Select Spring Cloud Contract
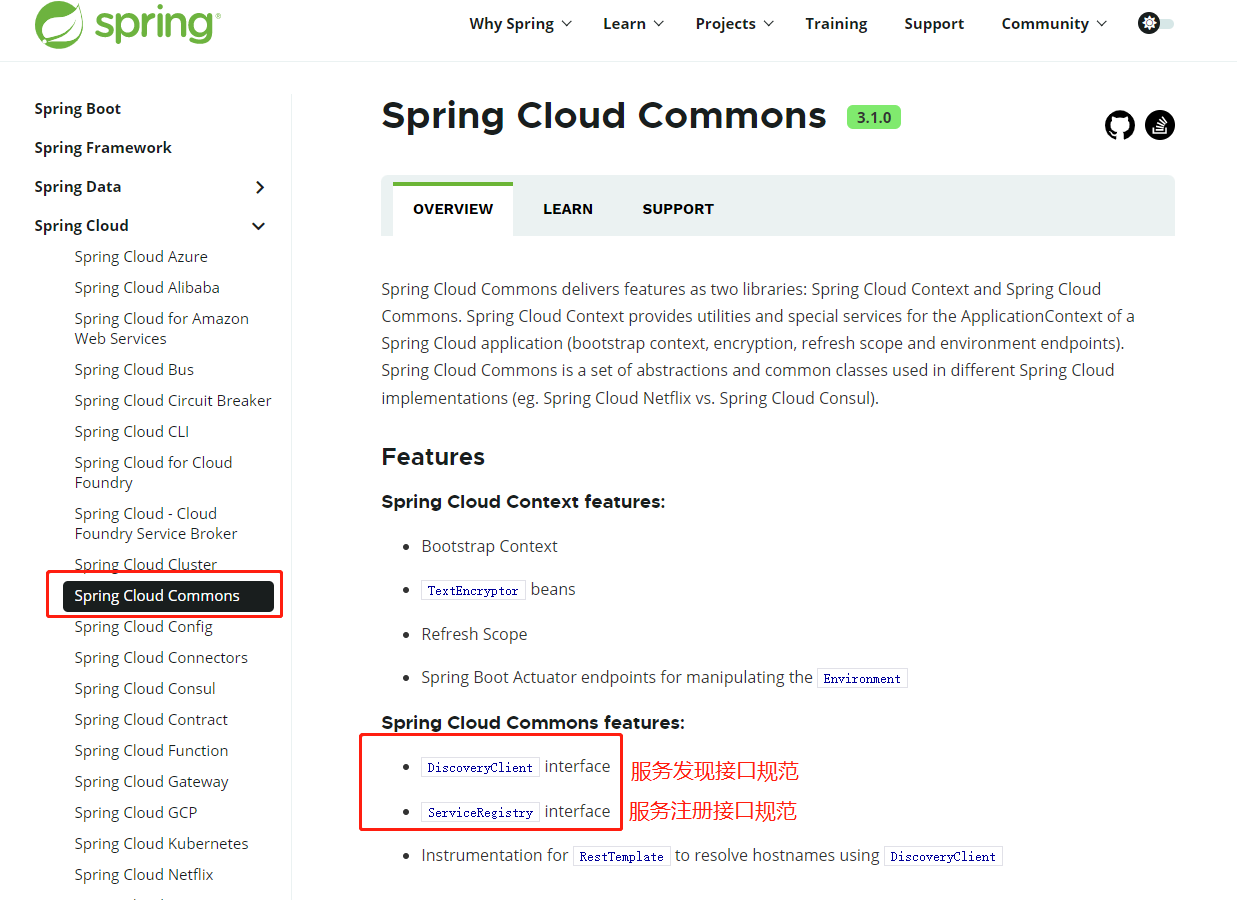1237x900 pixels. point(151,720)
